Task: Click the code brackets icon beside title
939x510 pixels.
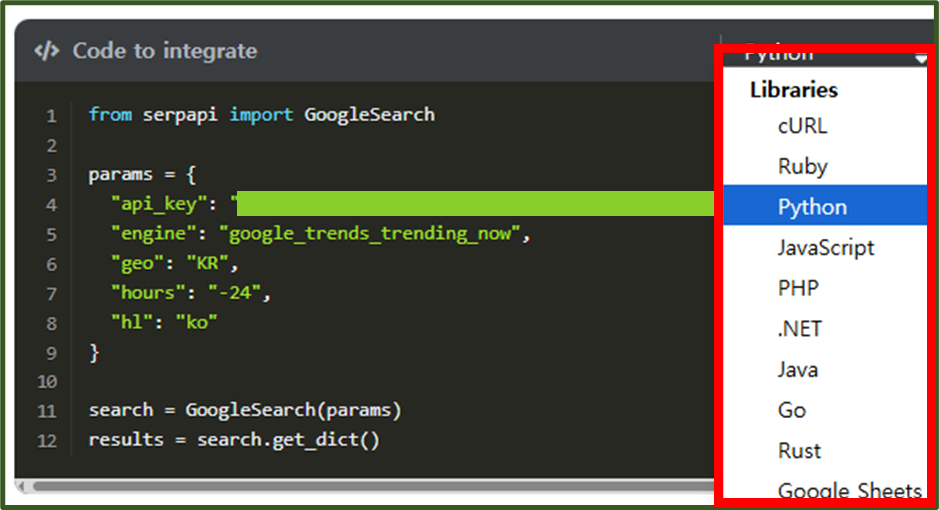Action: click(47, 51)
